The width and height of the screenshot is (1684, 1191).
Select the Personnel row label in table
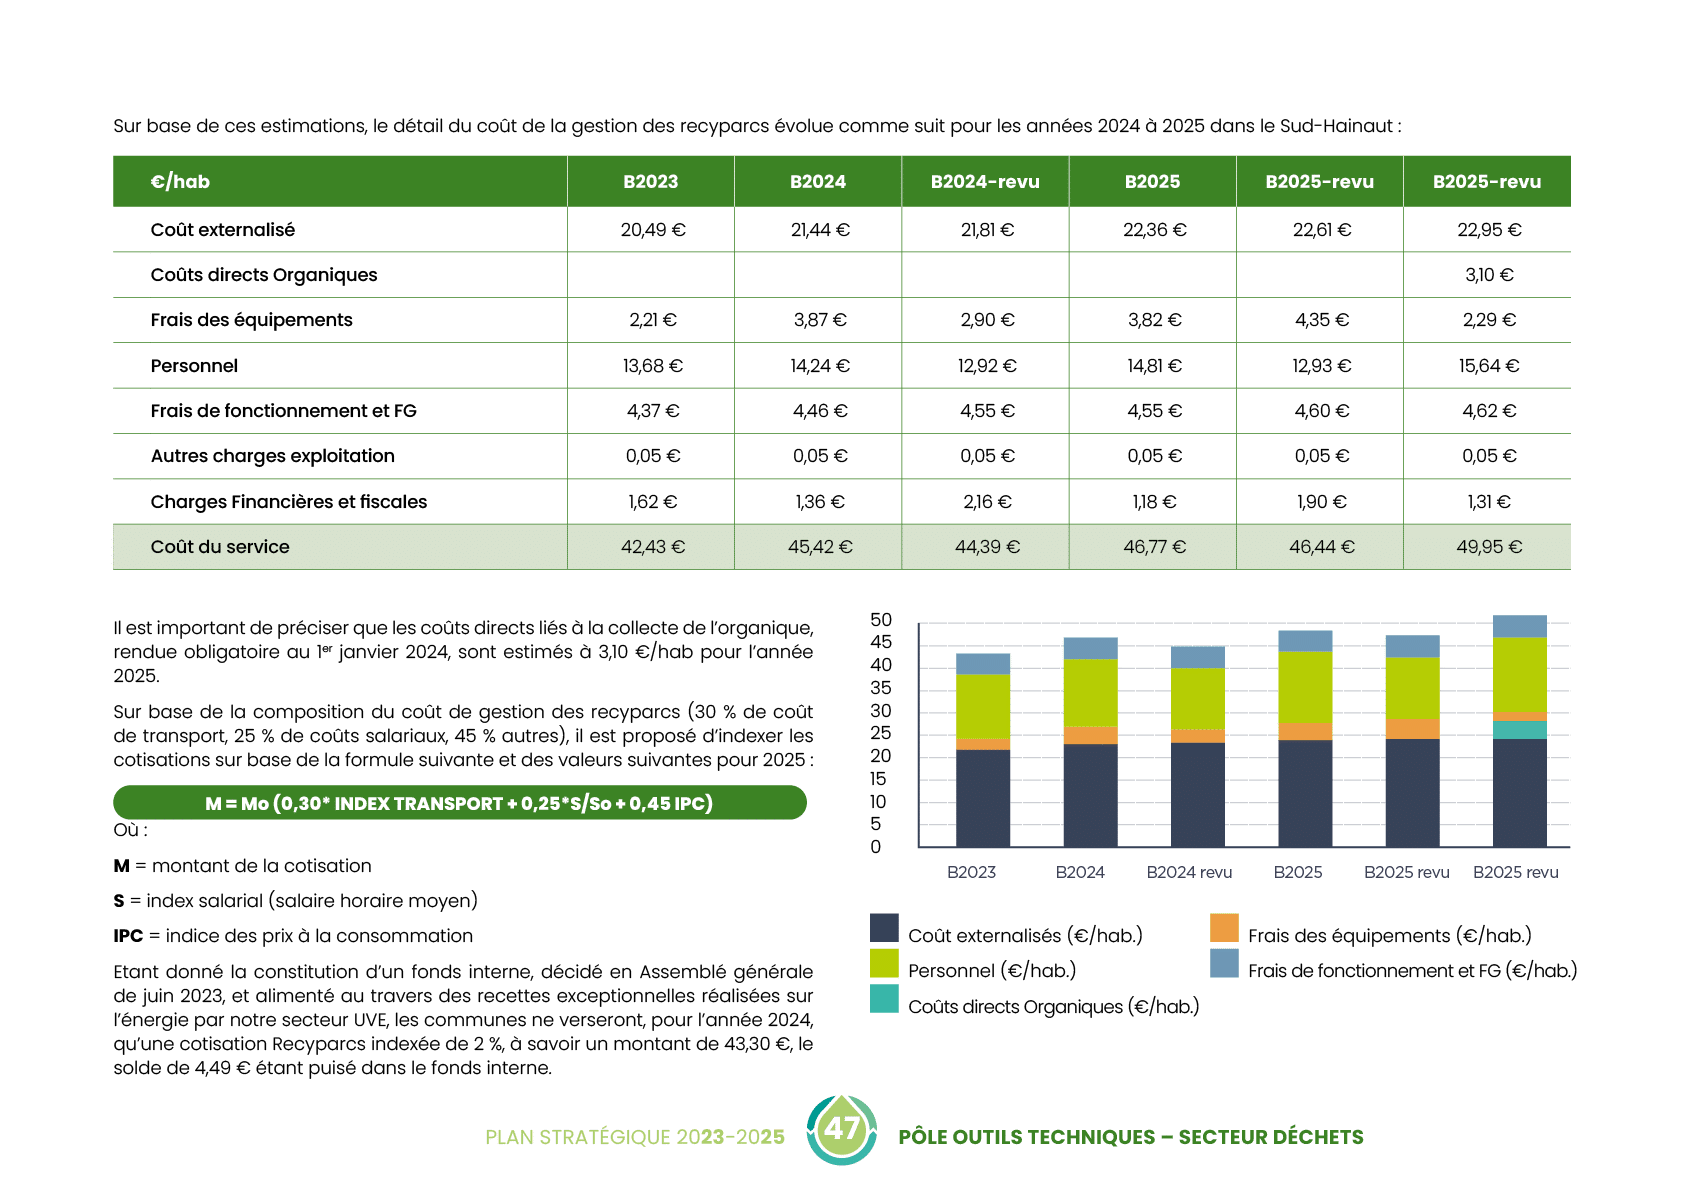pos(194,366)
